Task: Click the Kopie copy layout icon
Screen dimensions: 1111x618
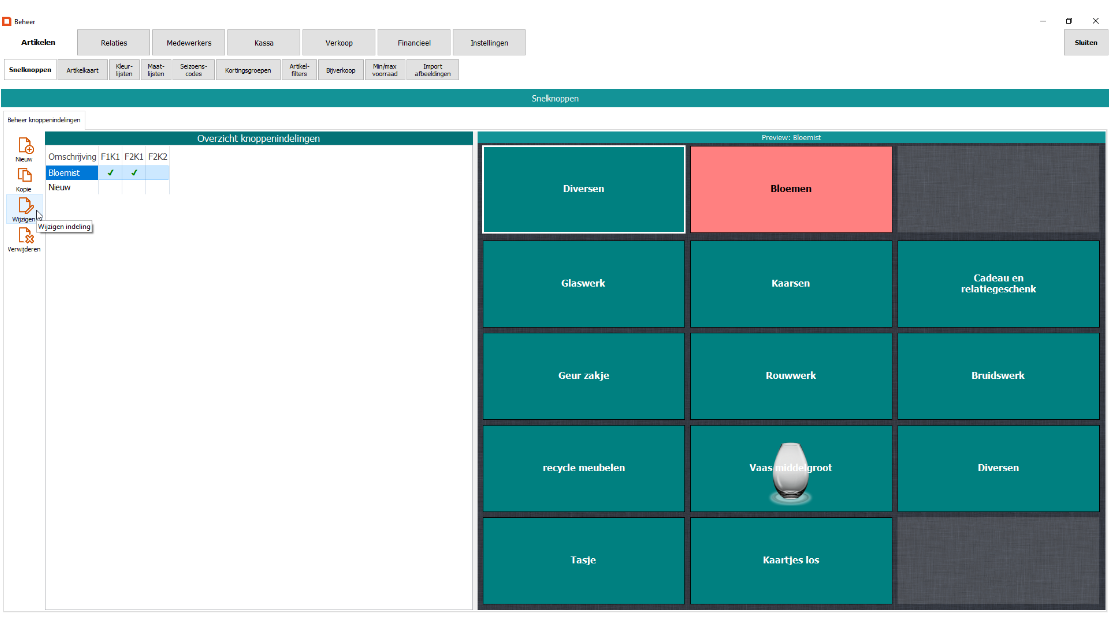Action: [x=24, y=177]
